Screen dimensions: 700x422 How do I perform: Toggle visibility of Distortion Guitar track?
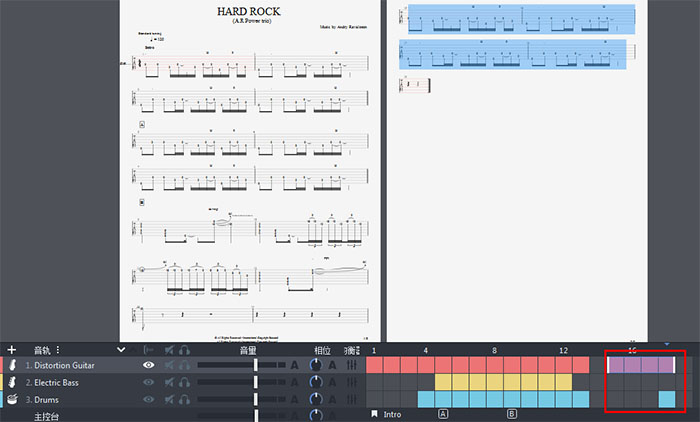click(149, 366)
